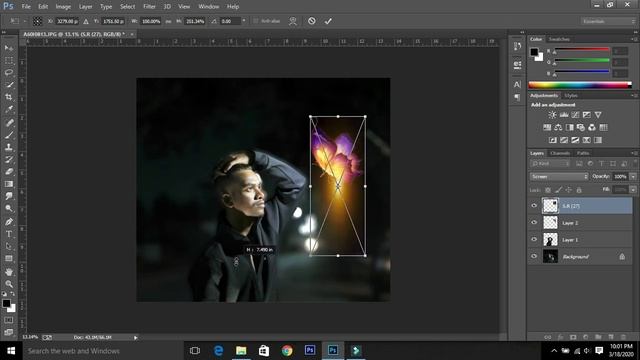This screenshot has height=360, width=640.
Task: Select the Eyedropper tool
Action: point(9,109)
